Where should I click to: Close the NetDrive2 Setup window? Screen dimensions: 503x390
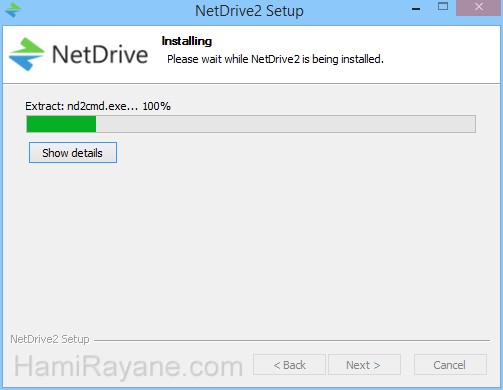point(479,7)
